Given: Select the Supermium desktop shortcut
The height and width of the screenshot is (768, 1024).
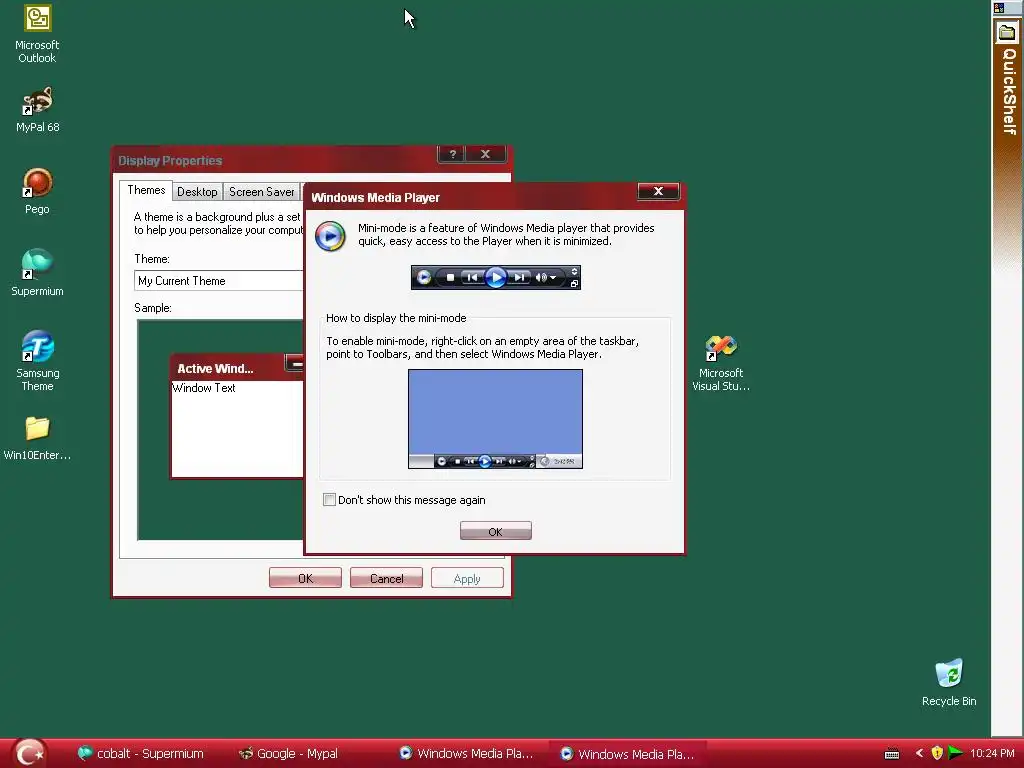Looking at the screenshot, I should pos(37,273).
